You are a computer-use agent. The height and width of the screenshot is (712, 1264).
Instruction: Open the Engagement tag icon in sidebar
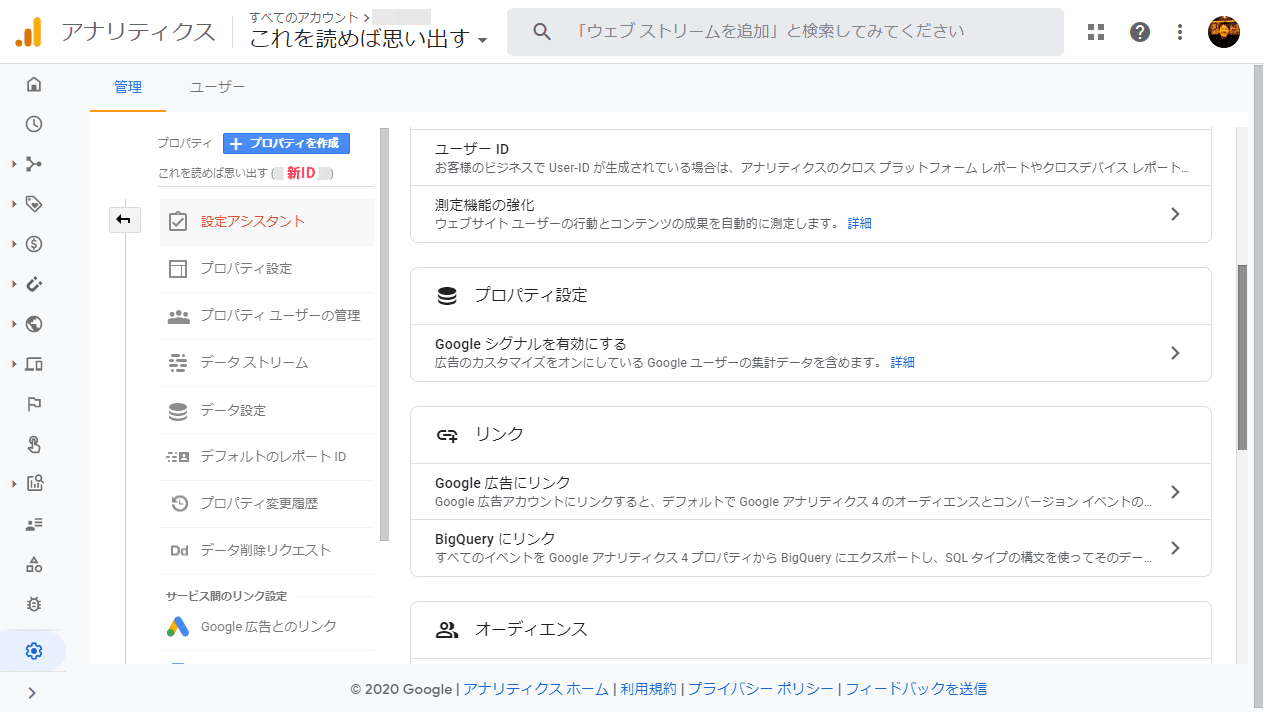(34, 204)
